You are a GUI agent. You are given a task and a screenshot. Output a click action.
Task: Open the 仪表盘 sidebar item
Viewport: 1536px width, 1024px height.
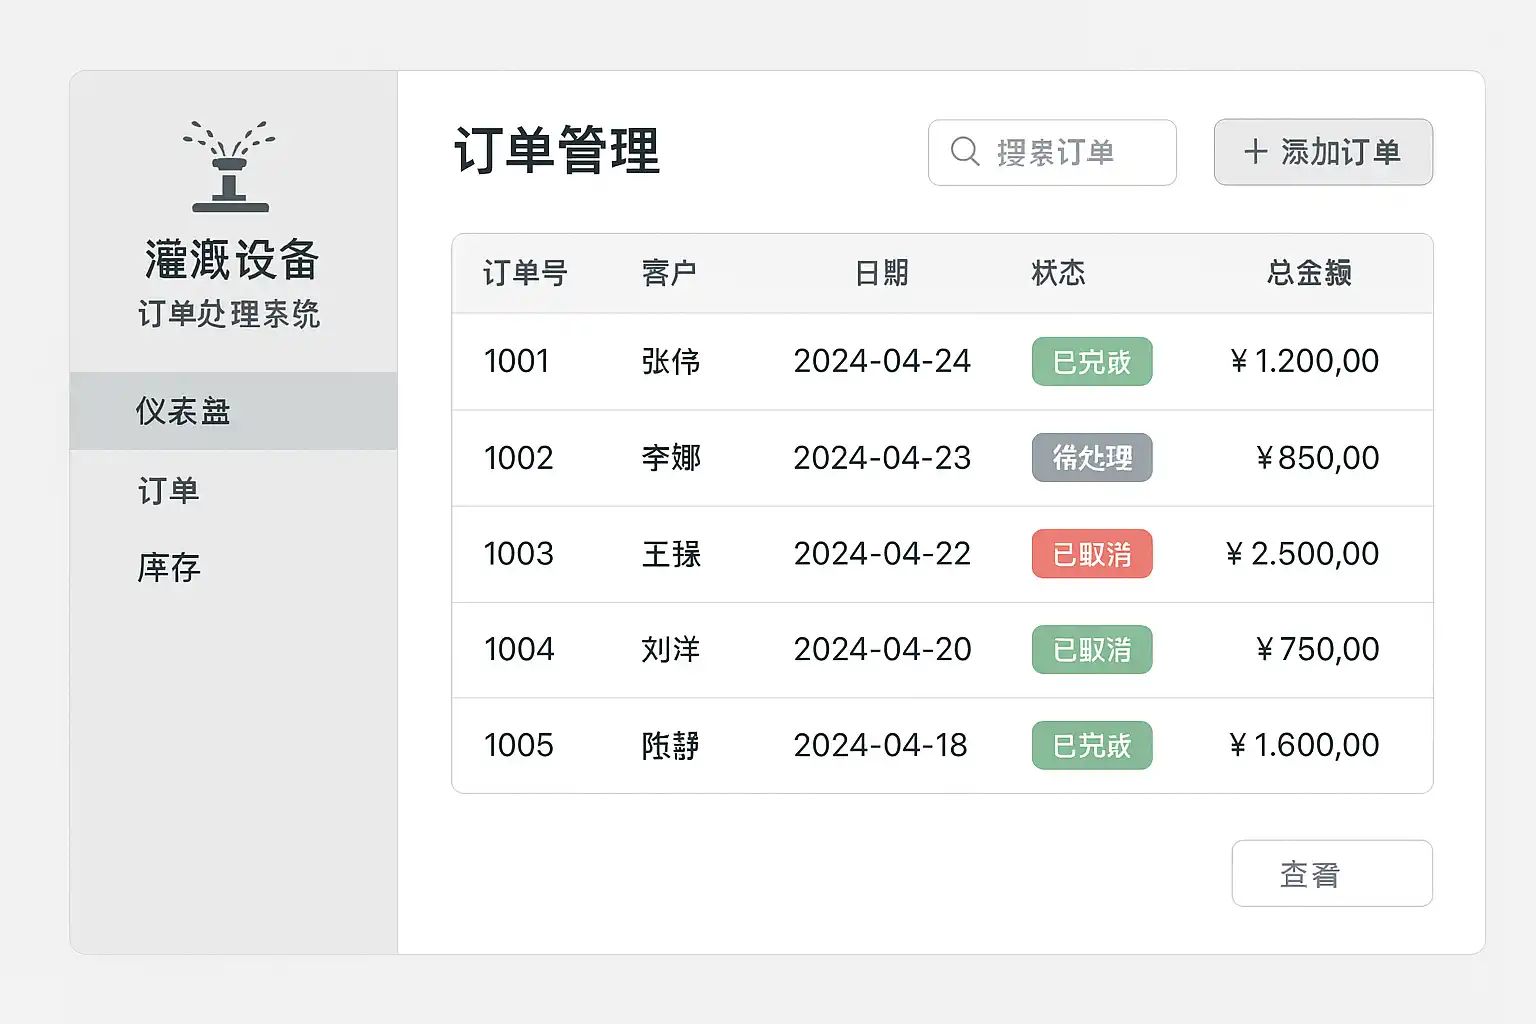184,411
